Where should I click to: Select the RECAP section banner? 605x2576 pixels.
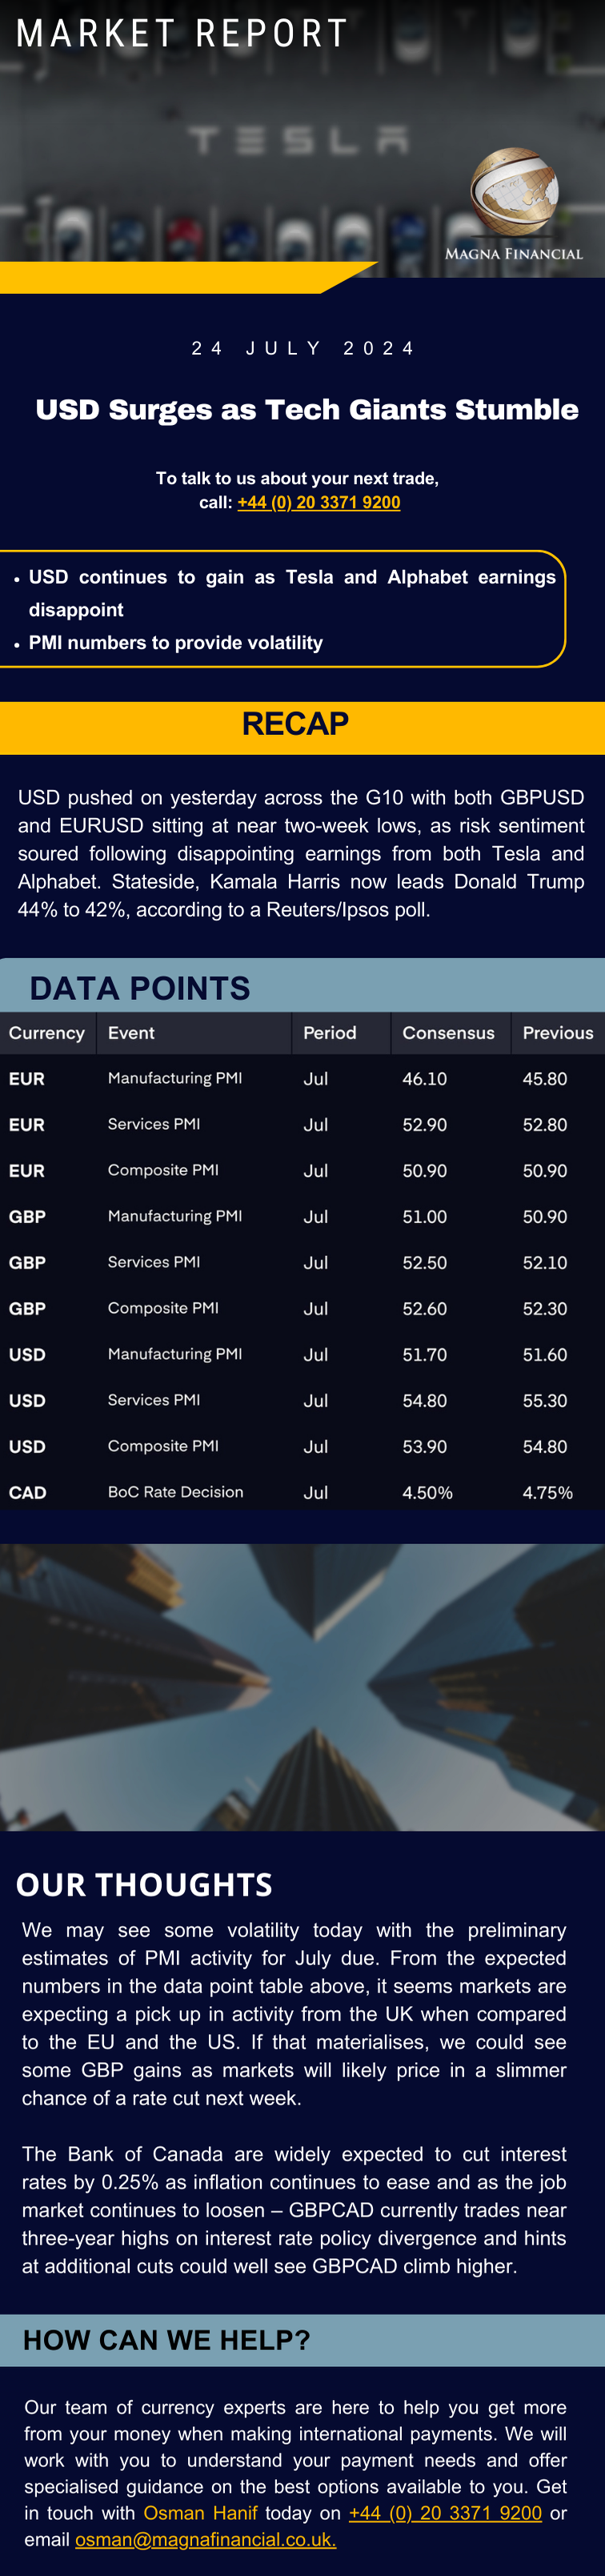(302, 726)
